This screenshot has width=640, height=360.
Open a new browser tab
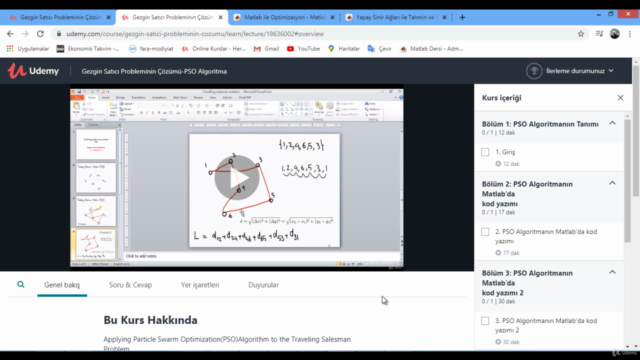pyautogui.click(x=462, y=17)
